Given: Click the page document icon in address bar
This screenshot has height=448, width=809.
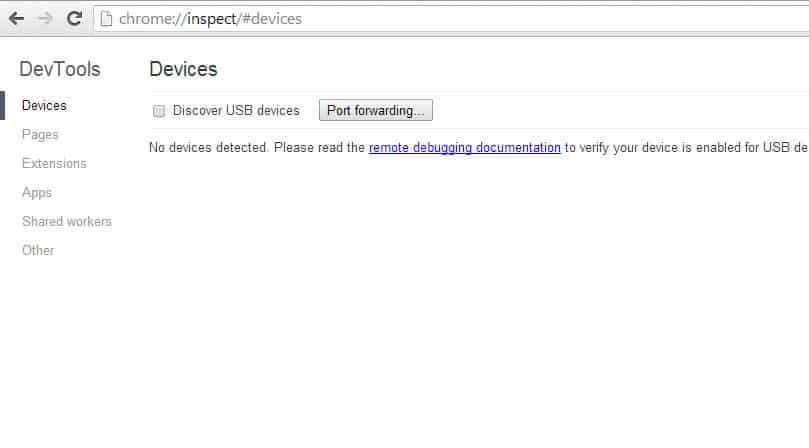Looking at the screenshot, I should tap(106, 19).
